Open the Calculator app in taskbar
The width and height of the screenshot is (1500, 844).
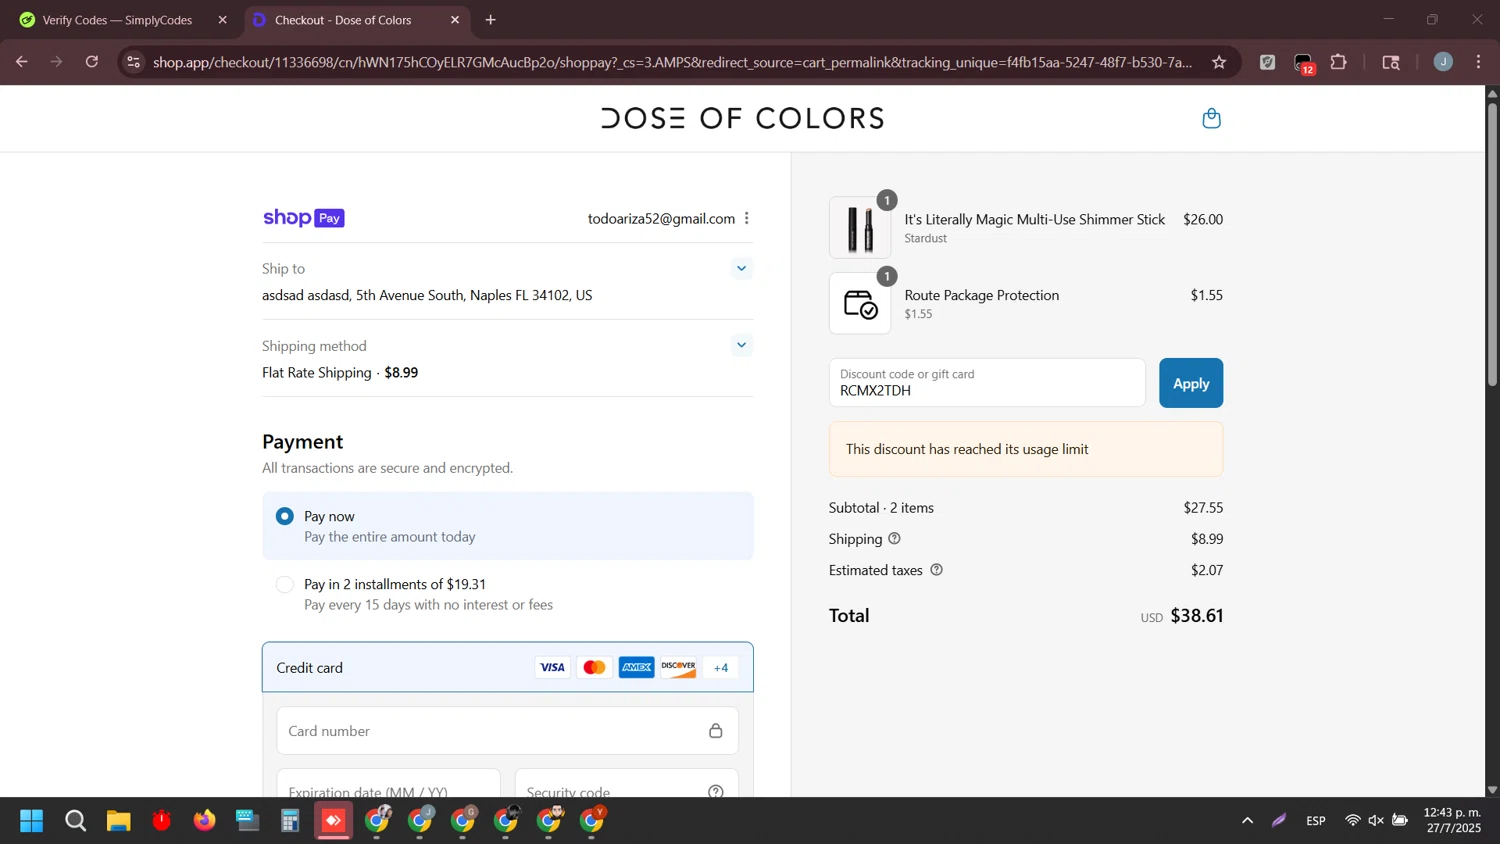[x=290, y=821]
